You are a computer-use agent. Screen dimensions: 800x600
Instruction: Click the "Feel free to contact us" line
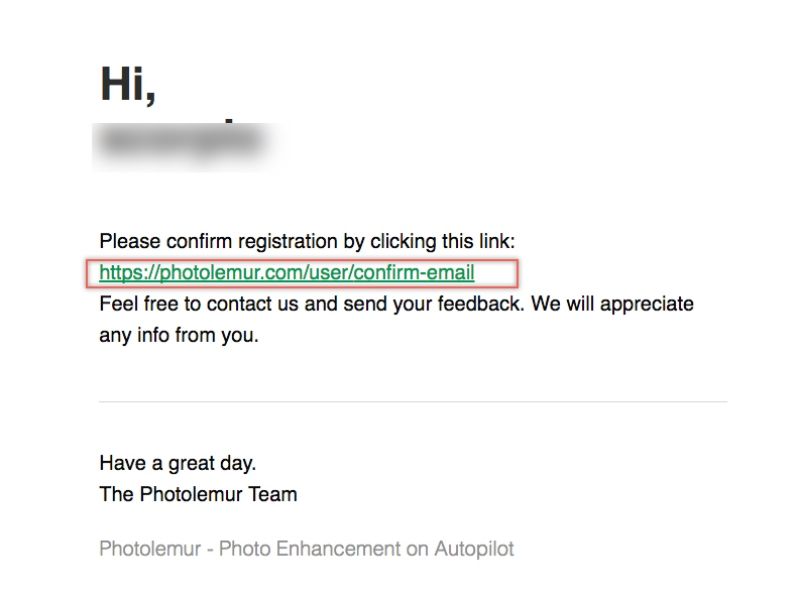396,304
